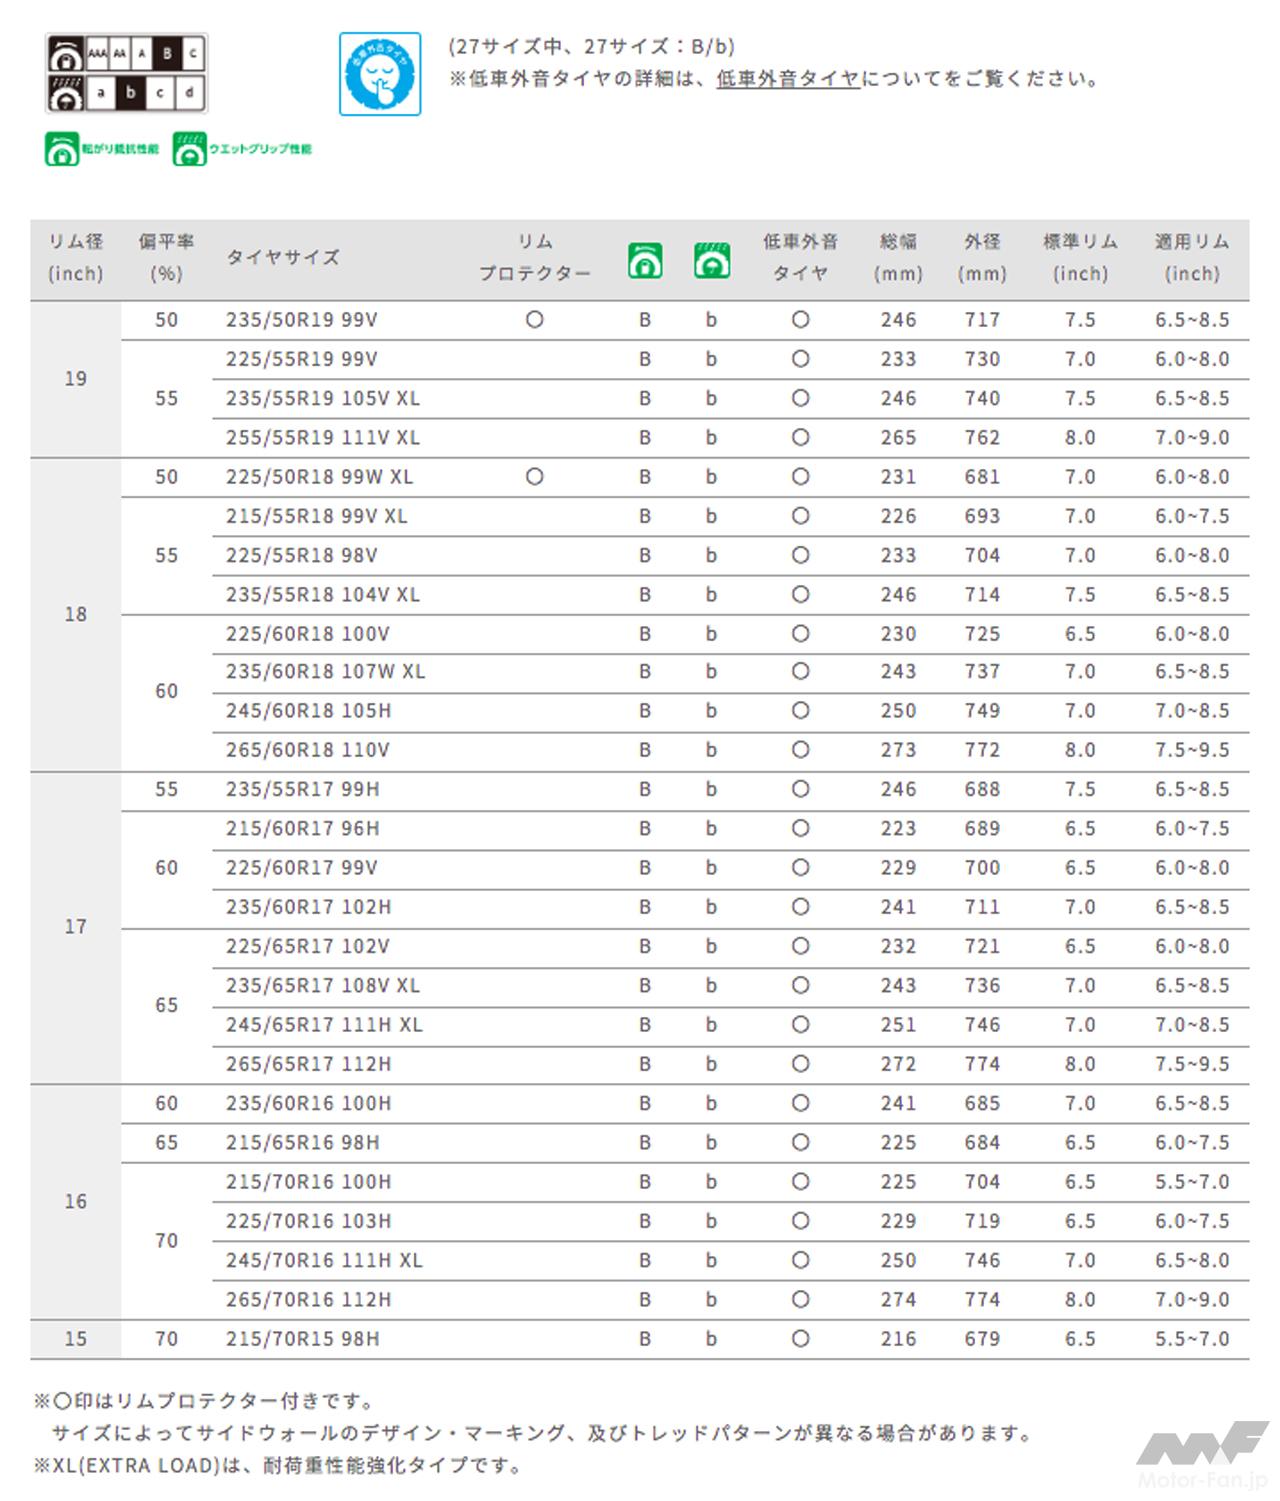The image size is (1280, 1501).
Task: Click the 235/60R18 107W XL tire size
Action: coord(325,672)
